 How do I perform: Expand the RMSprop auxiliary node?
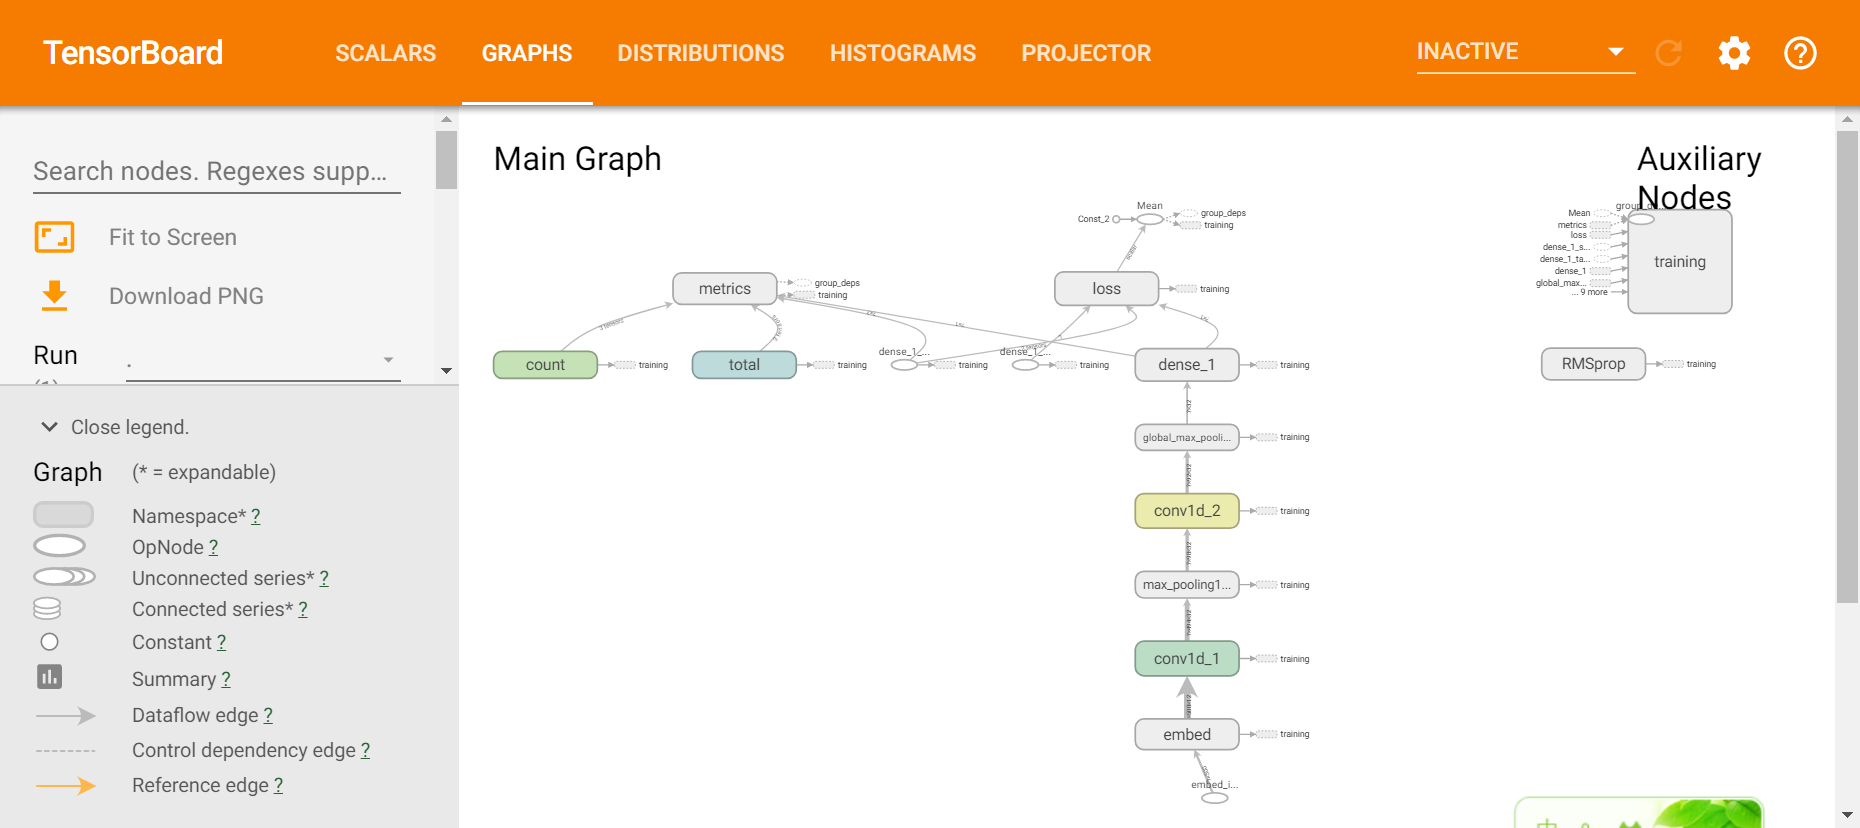[x=1594, y=364]
